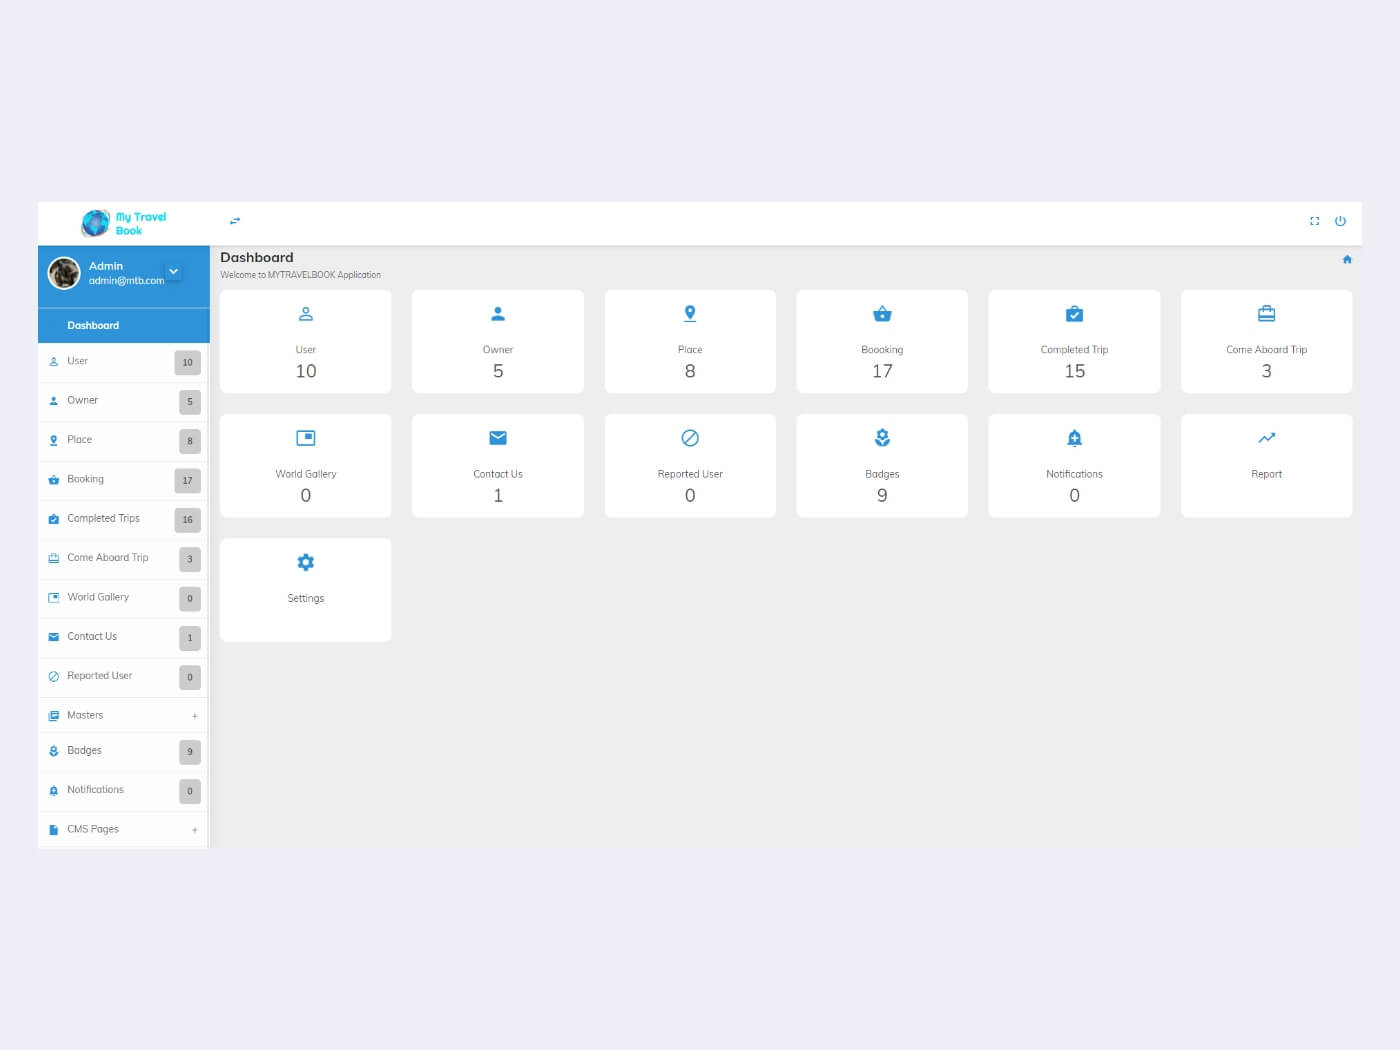
Task: Click the power logout icon
Action: 1340,221
